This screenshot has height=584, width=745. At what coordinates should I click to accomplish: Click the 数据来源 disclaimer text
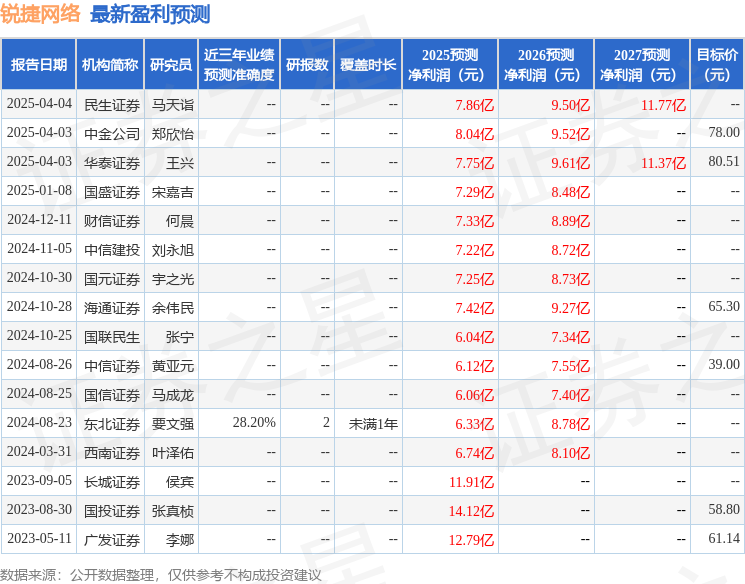161,575
